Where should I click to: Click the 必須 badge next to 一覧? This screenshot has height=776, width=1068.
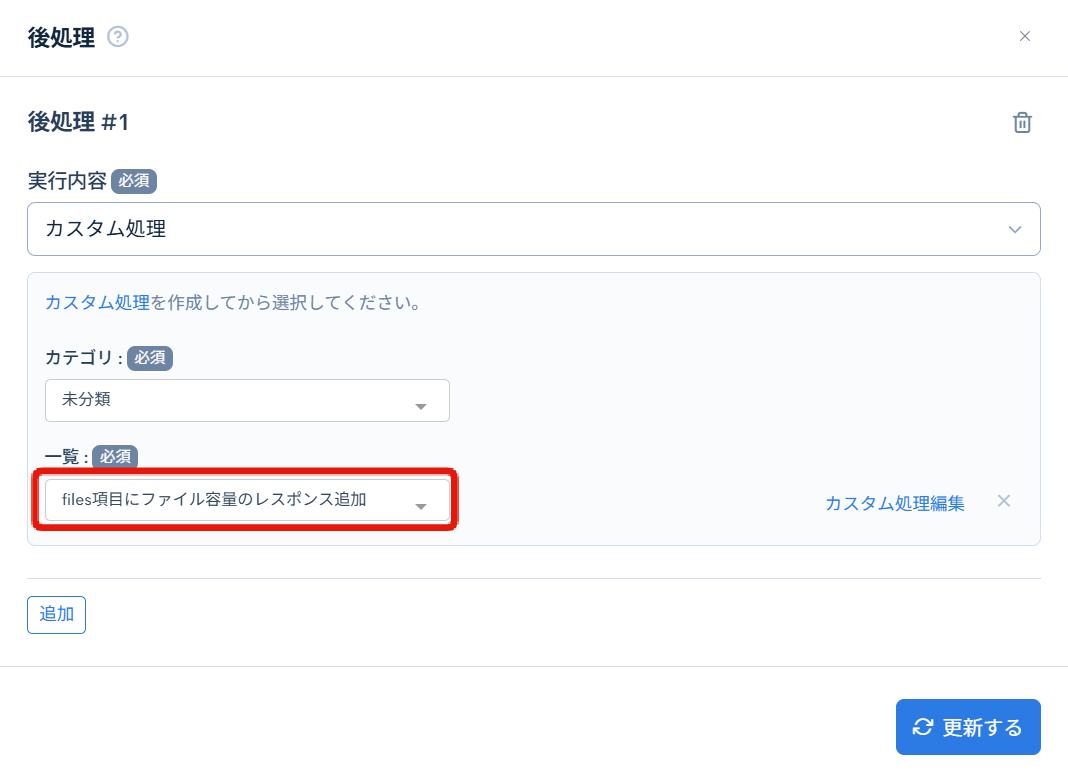click(115, 457)
